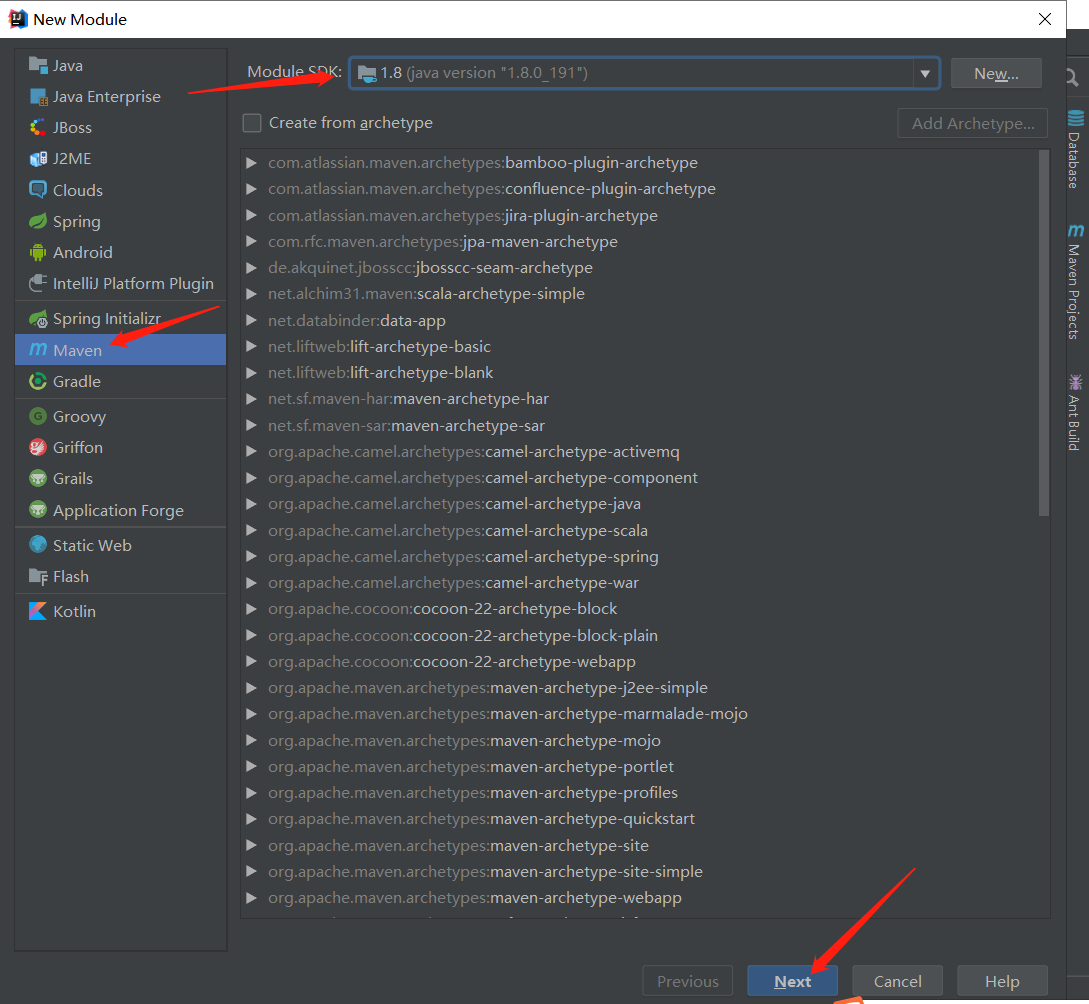The width and height of the screenshot is (1089, 1004).
Task: Select the Grails icon
Action: (x=38, y=478)
